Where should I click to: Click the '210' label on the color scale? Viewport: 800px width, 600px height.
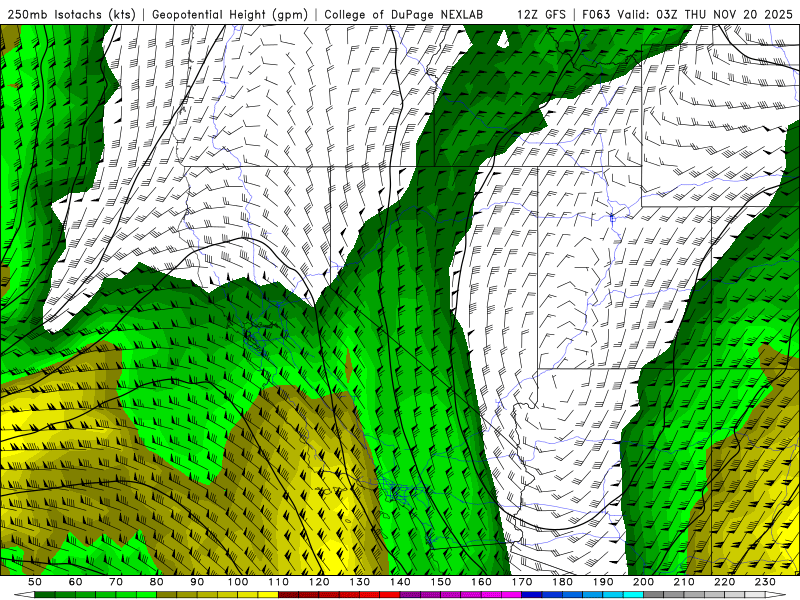click(x=684, y=582)
